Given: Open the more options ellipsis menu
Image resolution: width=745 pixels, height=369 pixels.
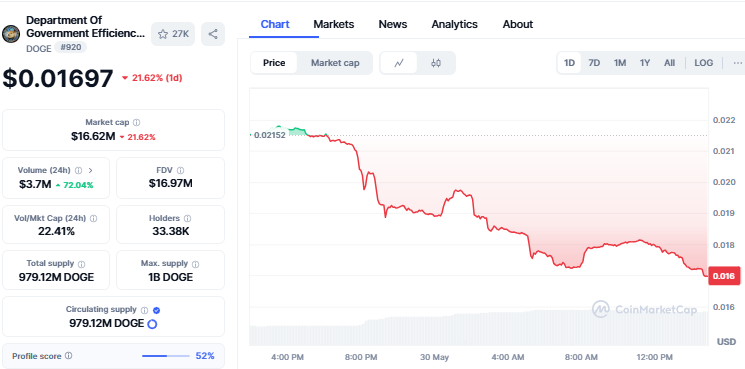Looking at the screenshot, I should [x=737, y=63].
